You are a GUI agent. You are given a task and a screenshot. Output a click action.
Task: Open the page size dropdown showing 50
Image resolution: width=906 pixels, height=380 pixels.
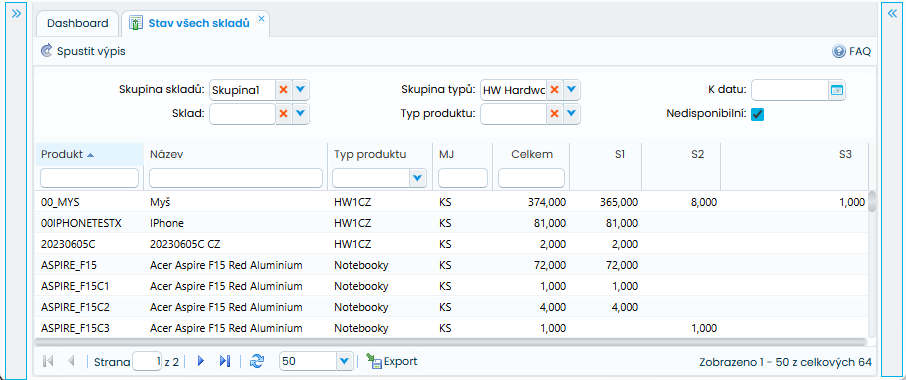(x=344, y=362)
